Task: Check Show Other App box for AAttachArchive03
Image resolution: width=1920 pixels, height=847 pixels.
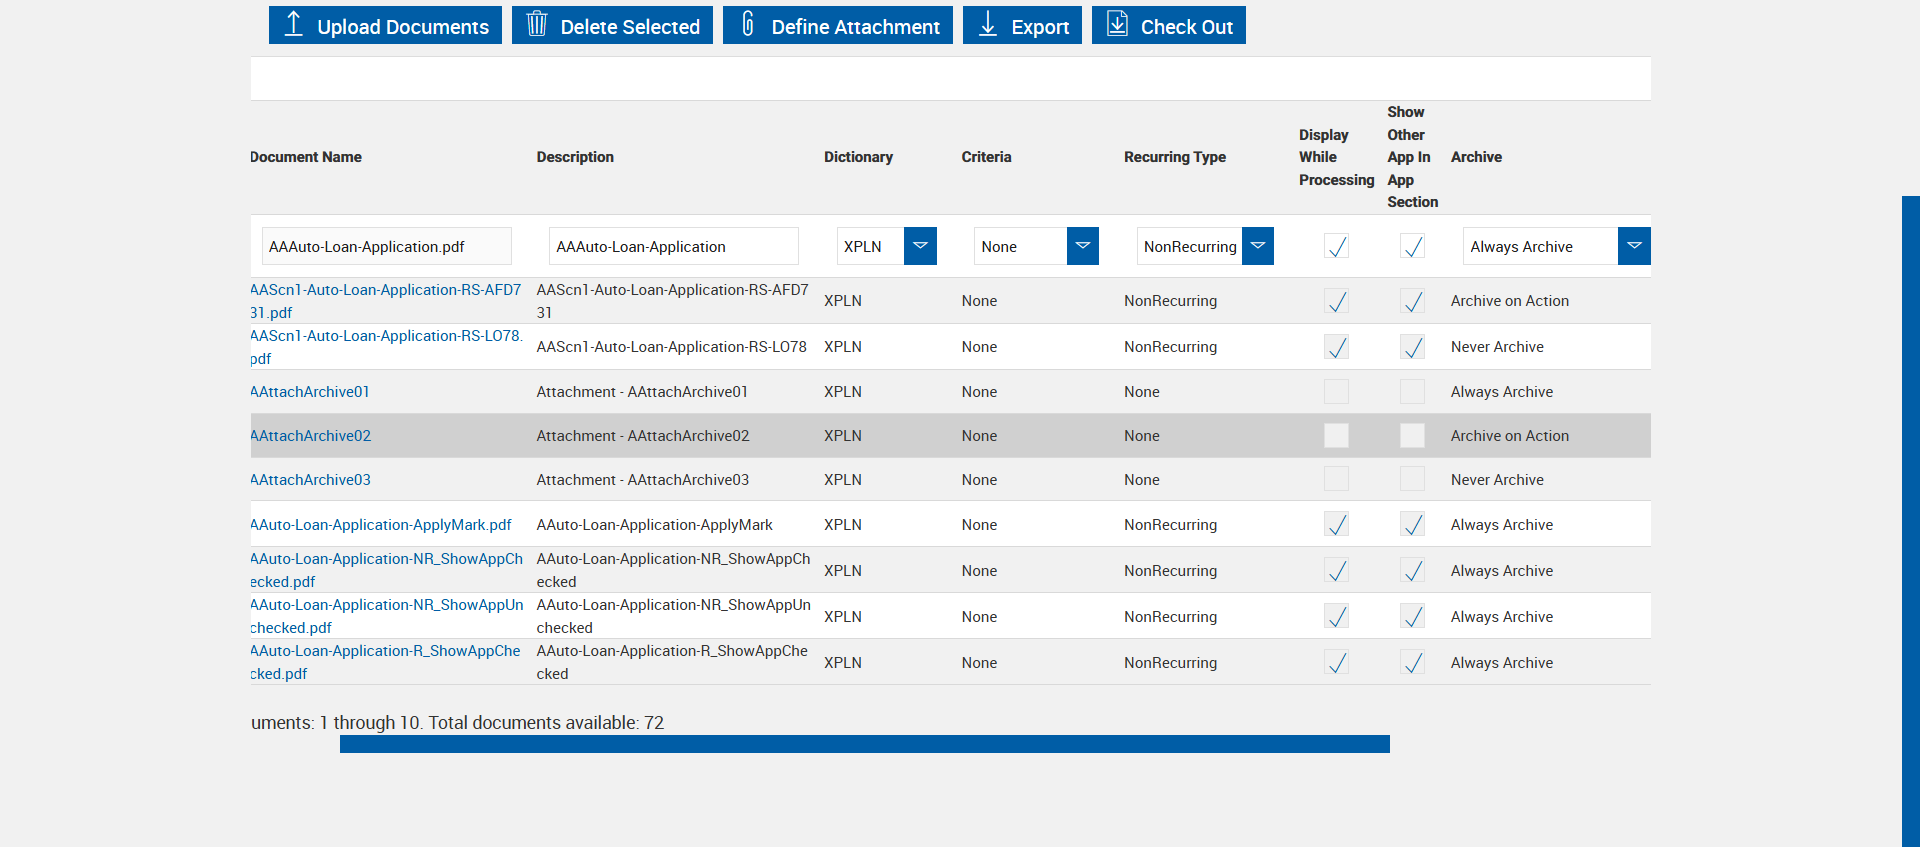Action: pyautogui.click(x=1412, y=480)
